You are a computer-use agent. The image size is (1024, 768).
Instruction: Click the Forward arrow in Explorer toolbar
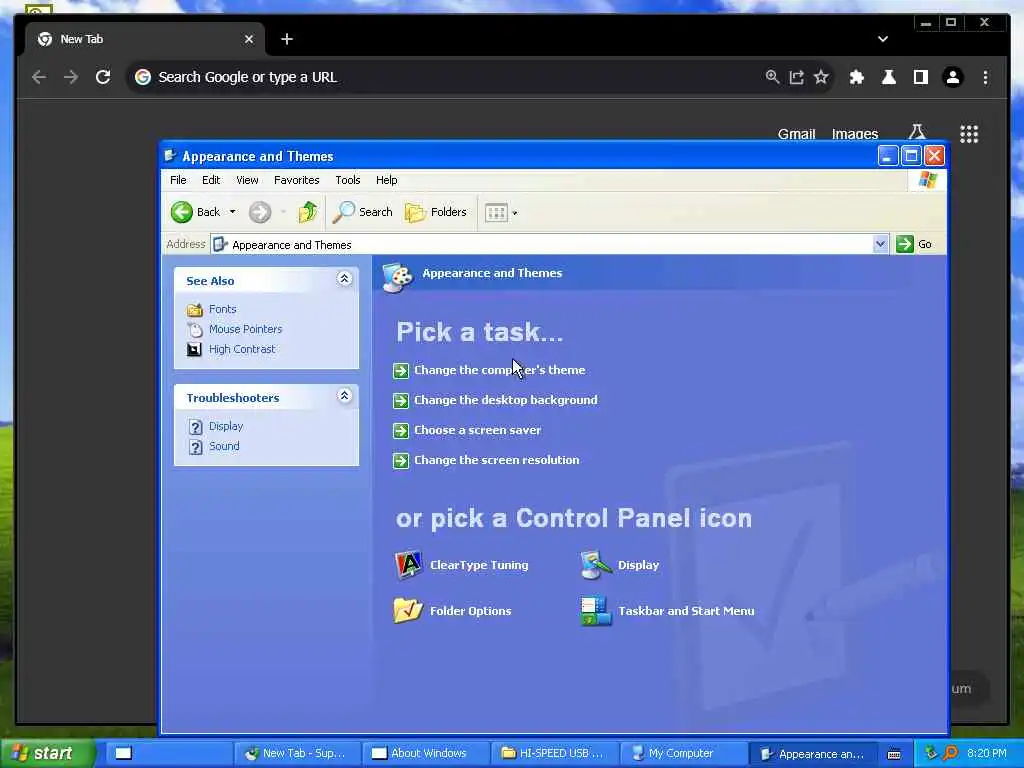260,212
